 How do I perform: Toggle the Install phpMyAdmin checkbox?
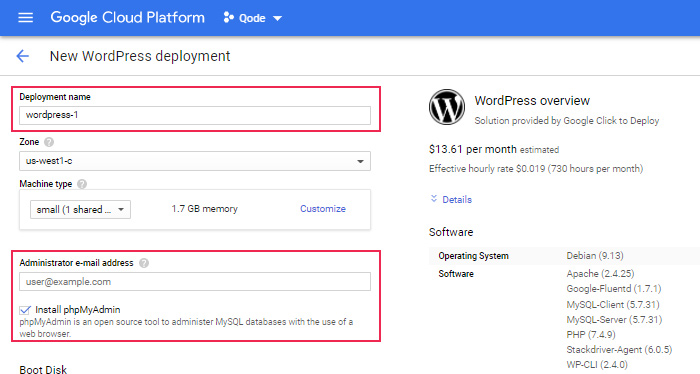pyautogui.click(x=25, y=310)
